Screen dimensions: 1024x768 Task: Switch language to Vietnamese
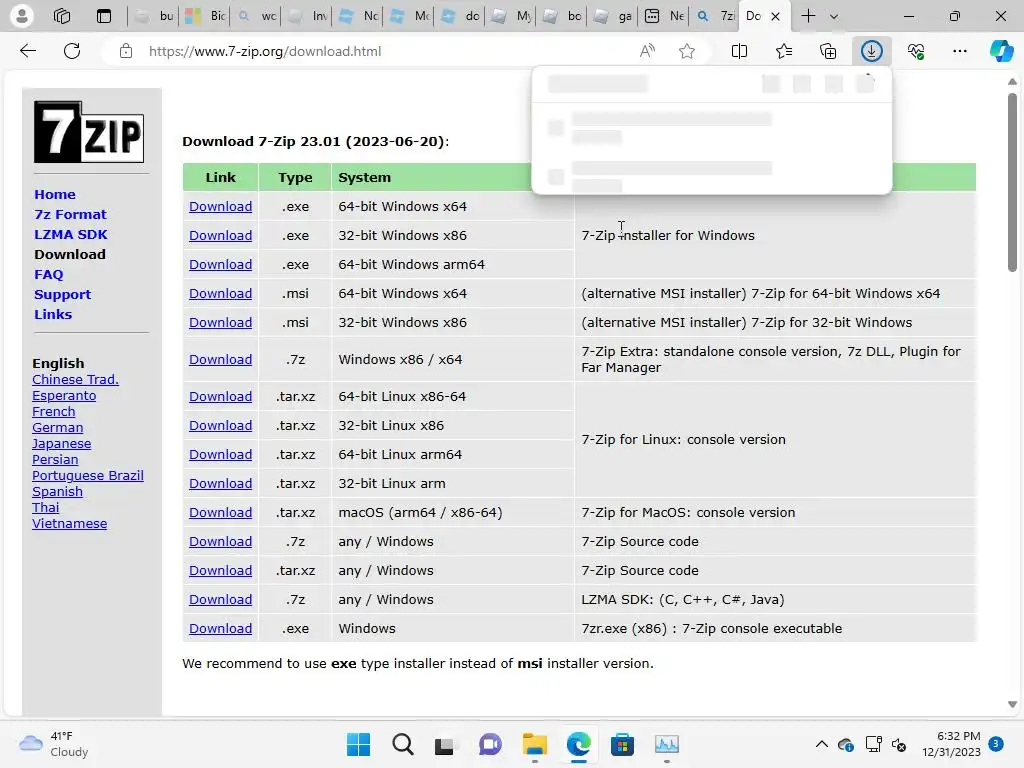point(69,523)
